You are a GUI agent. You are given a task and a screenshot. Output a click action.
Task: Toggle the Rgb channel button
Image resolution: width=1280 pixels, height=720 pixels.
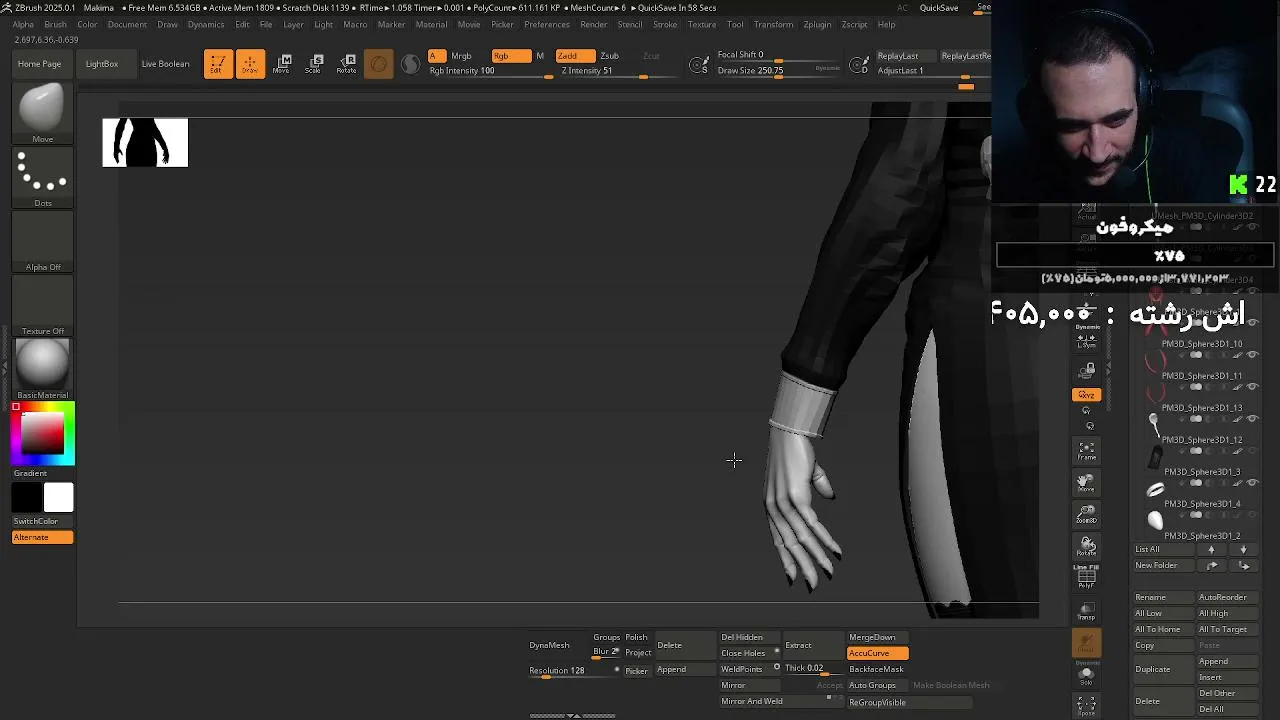click(x=509, y=56)
